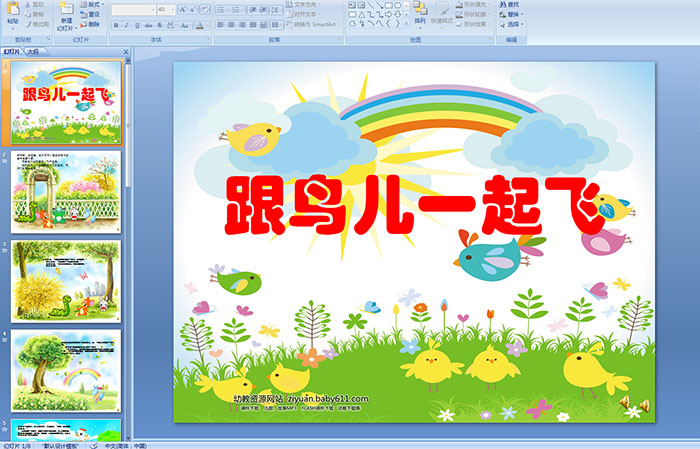The width and height of the screenshot is (700, 449).
Task: Switch to the Slides (幻灯片) tab
Action: [12, 50]
